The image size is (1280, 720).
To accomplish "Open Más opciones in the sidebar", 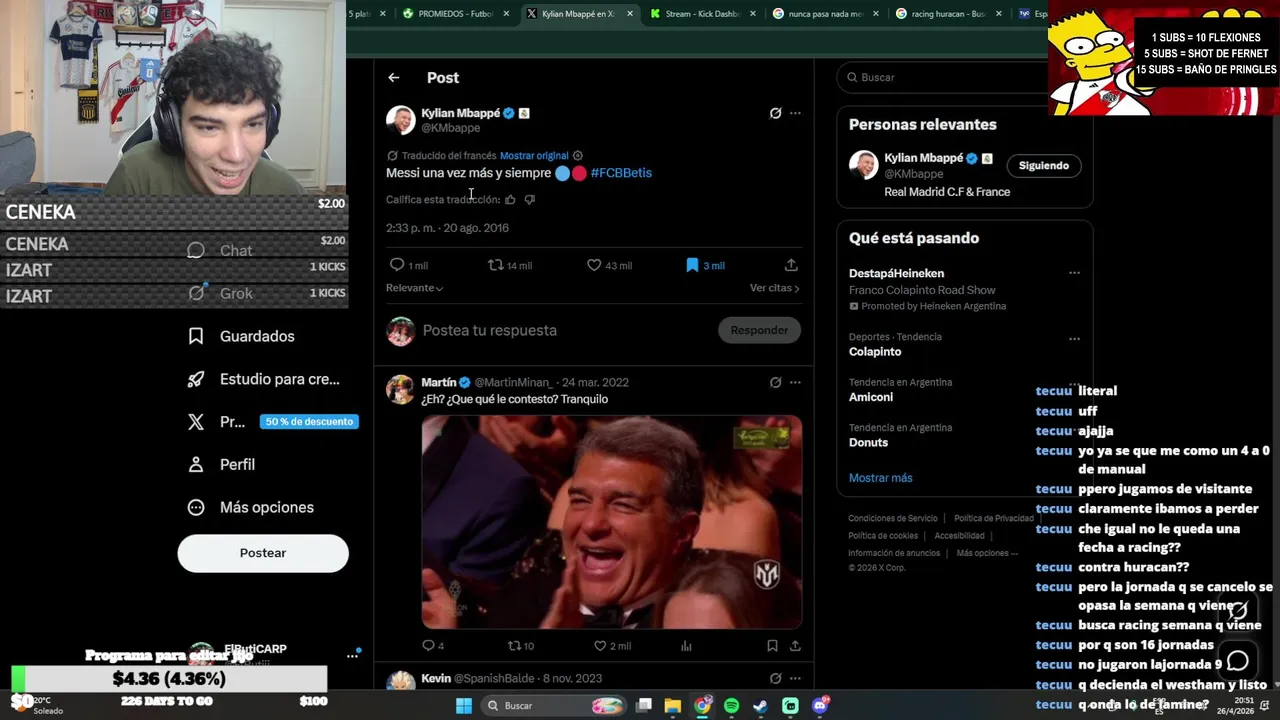I will [251, 507].
